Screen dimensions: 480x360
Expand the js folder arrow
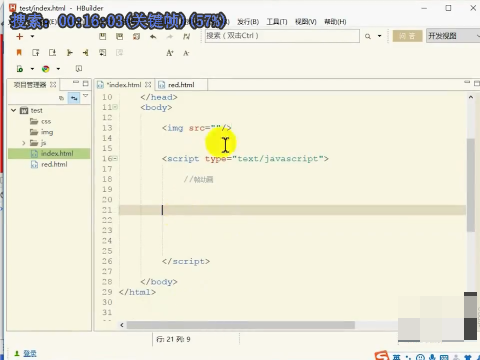(x=23, y=143)
